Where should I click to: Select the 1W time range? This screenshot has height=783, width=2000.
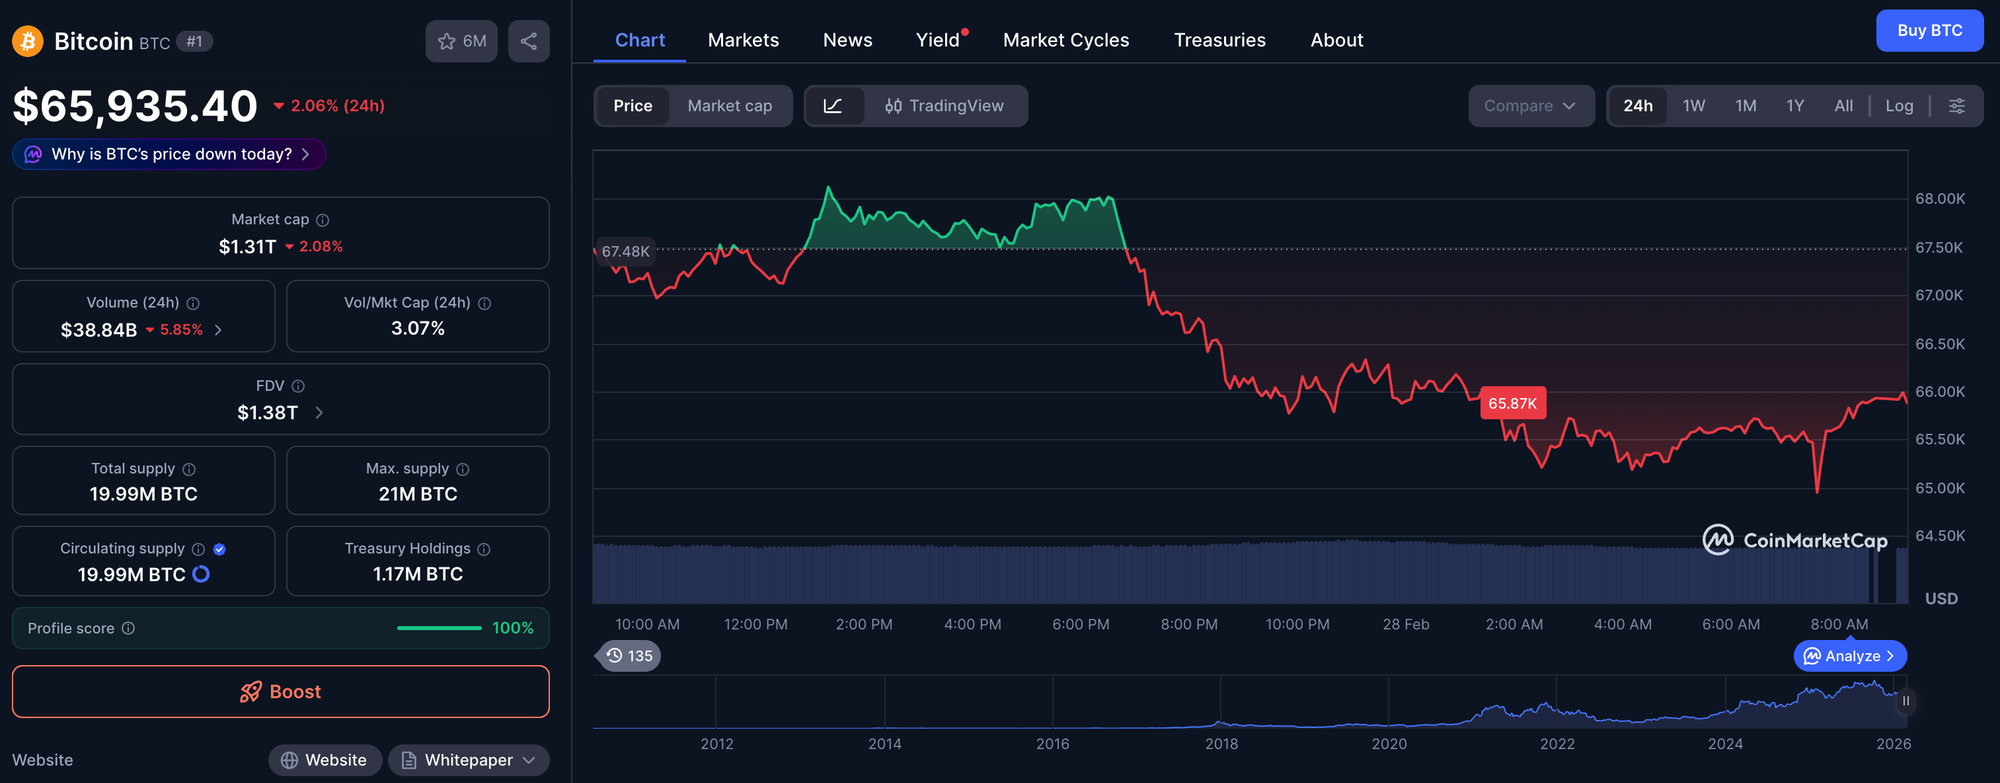[x=1693, y=106]
